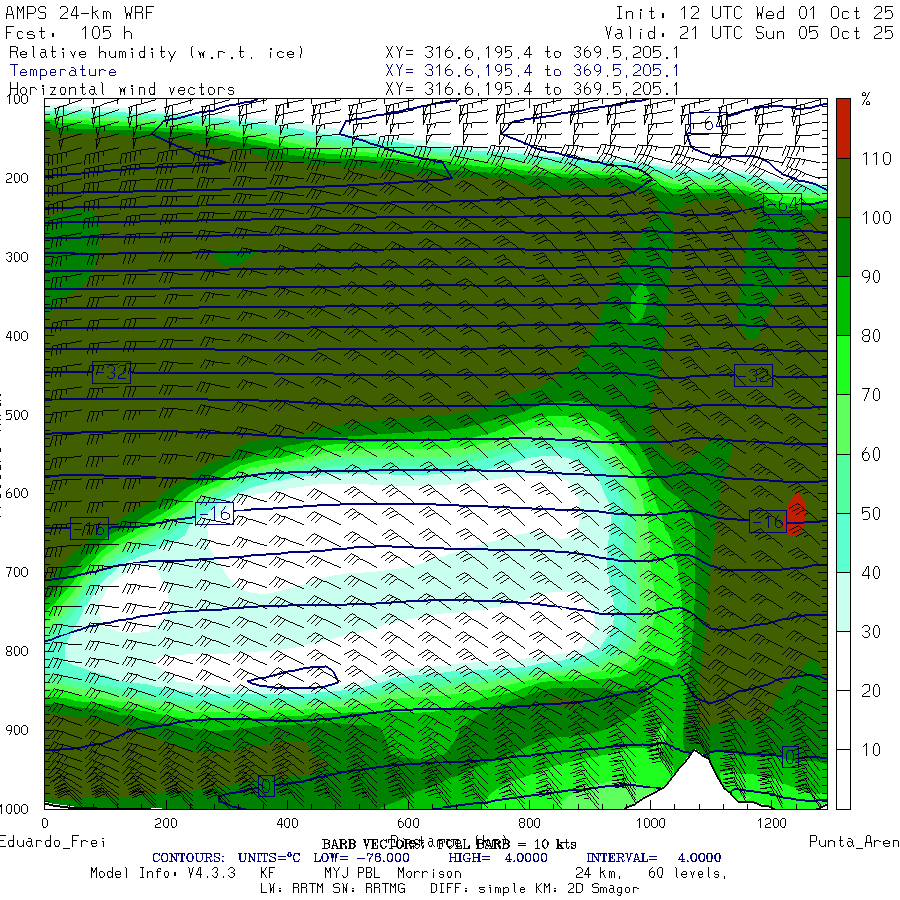This screenshot has width=900, height=900.
Task: Click the red supersaturation patch near 600 hPa
Action: (796, 514)
